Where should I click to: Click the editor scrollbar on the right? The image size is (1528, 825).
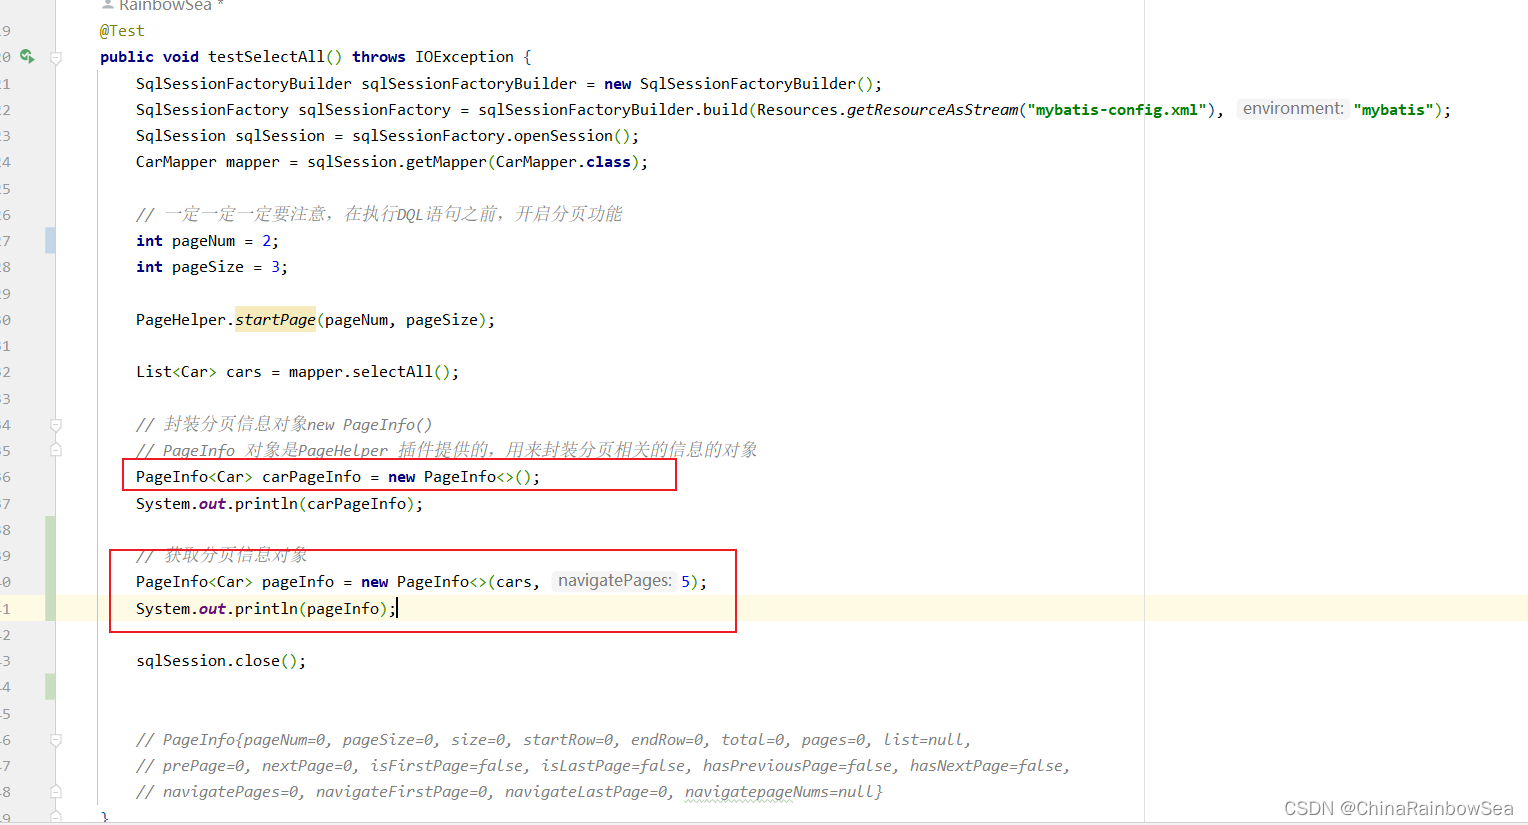point(1522,400)
